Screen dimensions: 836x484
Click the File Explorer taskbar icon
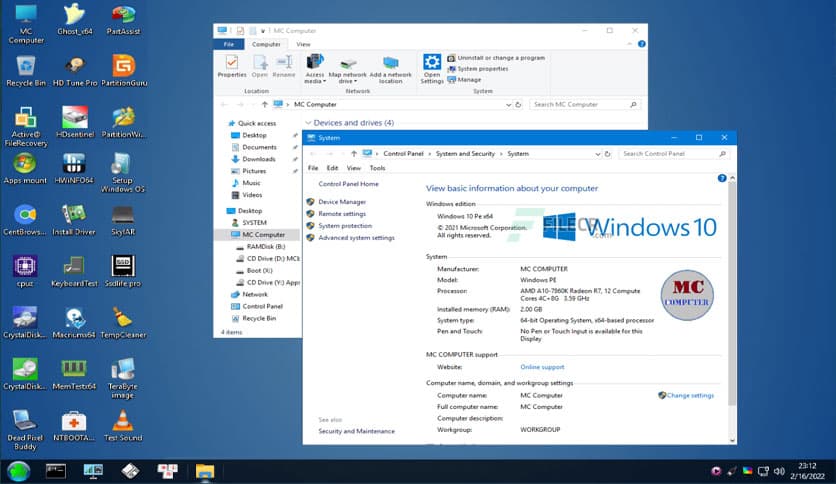click(205, 470)
